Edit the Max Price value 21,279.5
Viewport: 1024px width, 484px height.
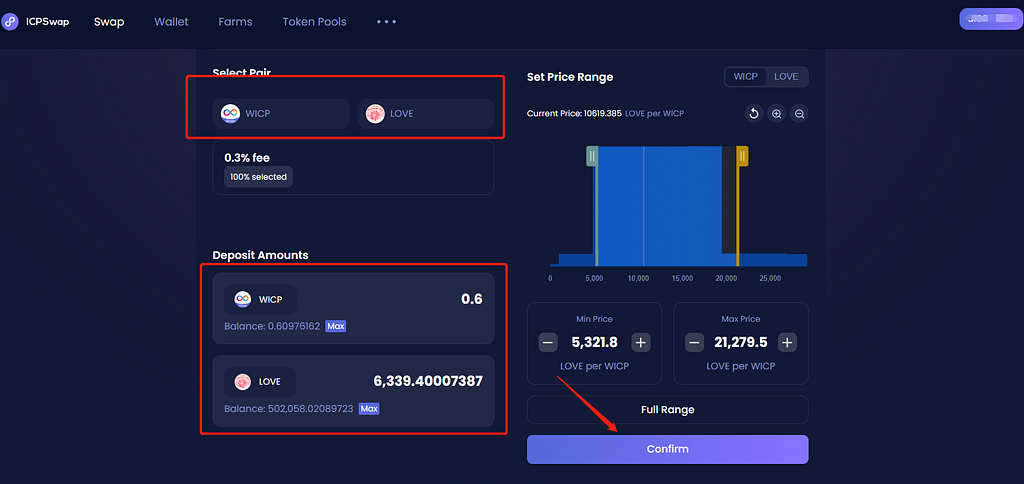tap(741, 342)
